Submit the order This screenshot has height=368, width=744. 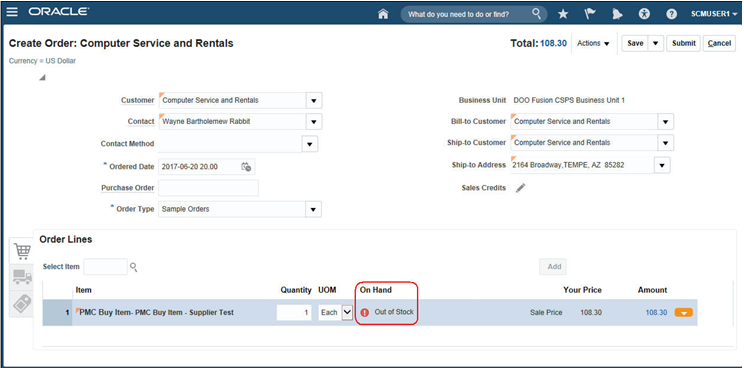click(x=683, y=43)
